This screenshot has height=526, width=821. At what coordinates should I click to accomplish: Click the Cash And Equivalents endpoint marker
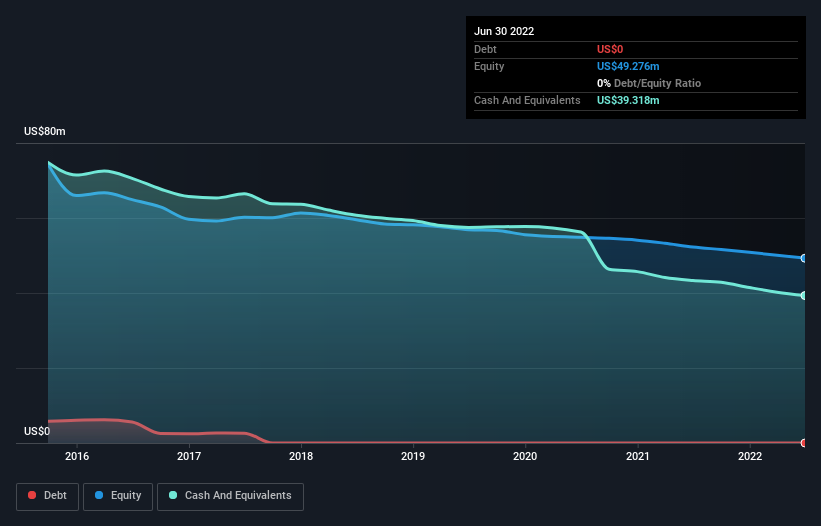pos(804,296)
